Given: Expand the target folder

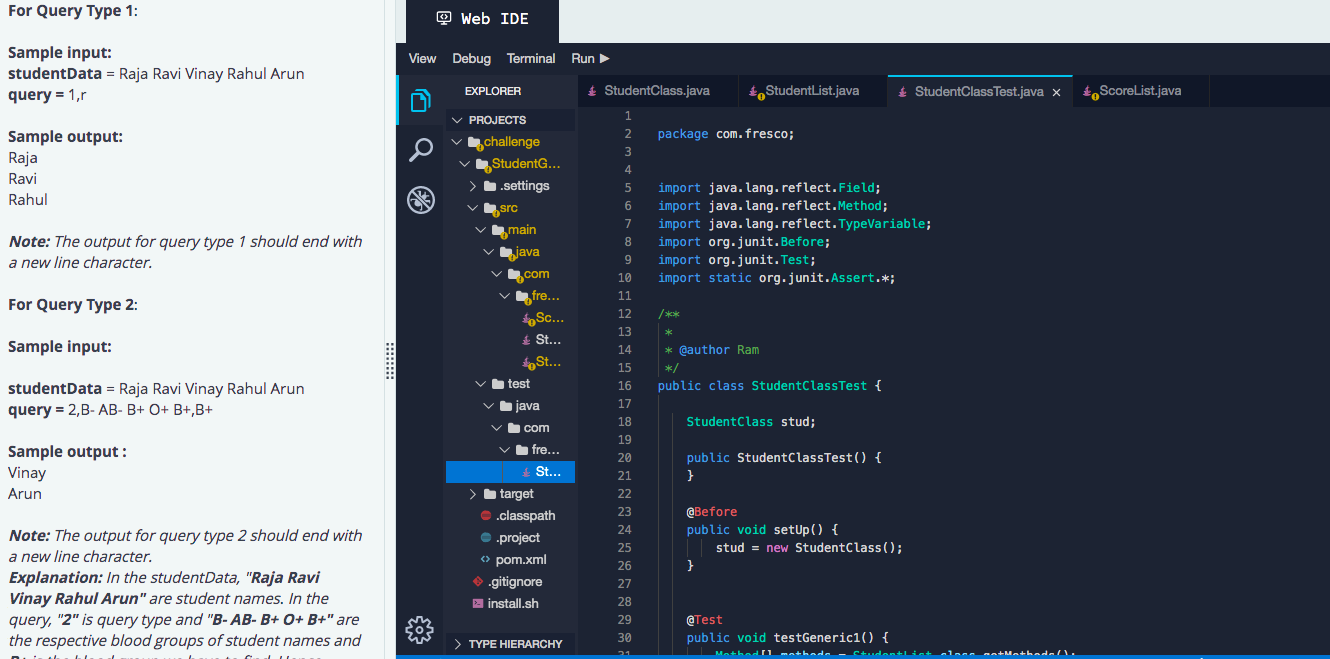Looking at the screenshot, I should [x=473, y=493].
